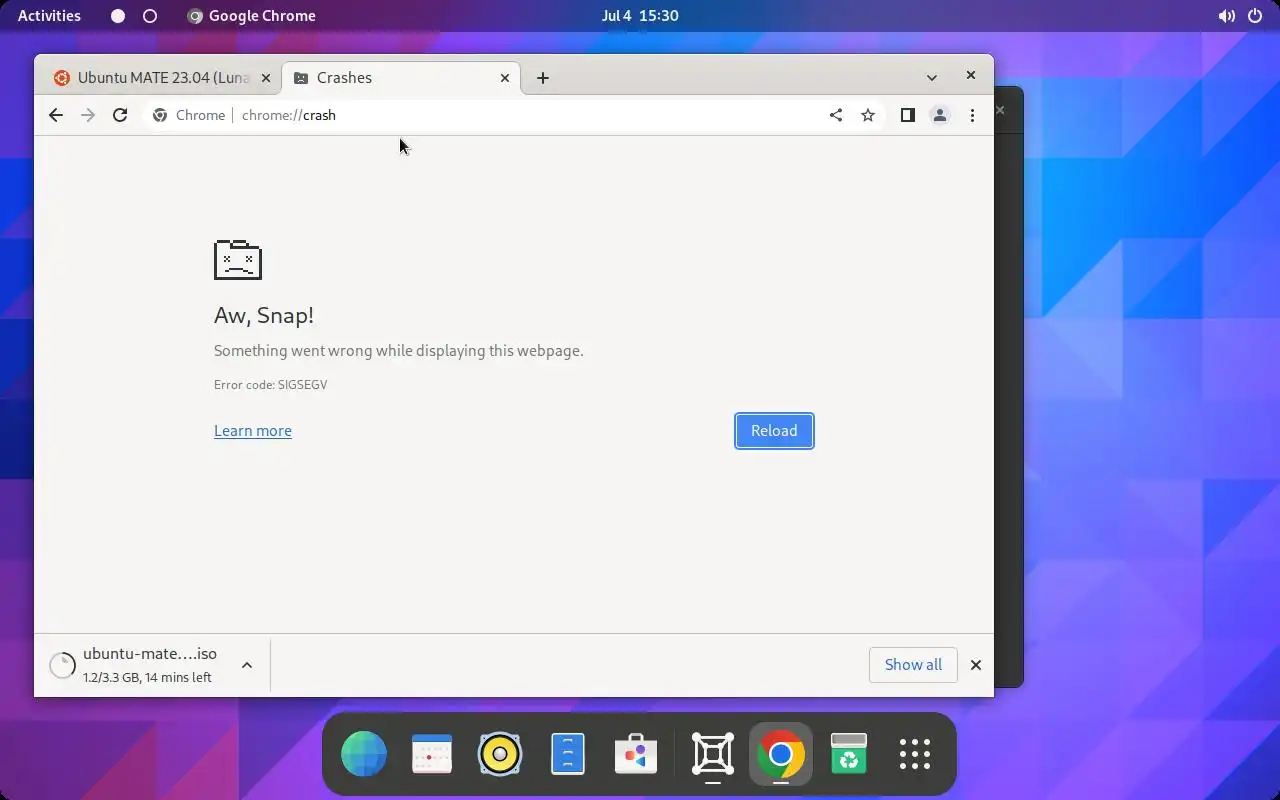Open the Activities overview

[x=49, y=16]
